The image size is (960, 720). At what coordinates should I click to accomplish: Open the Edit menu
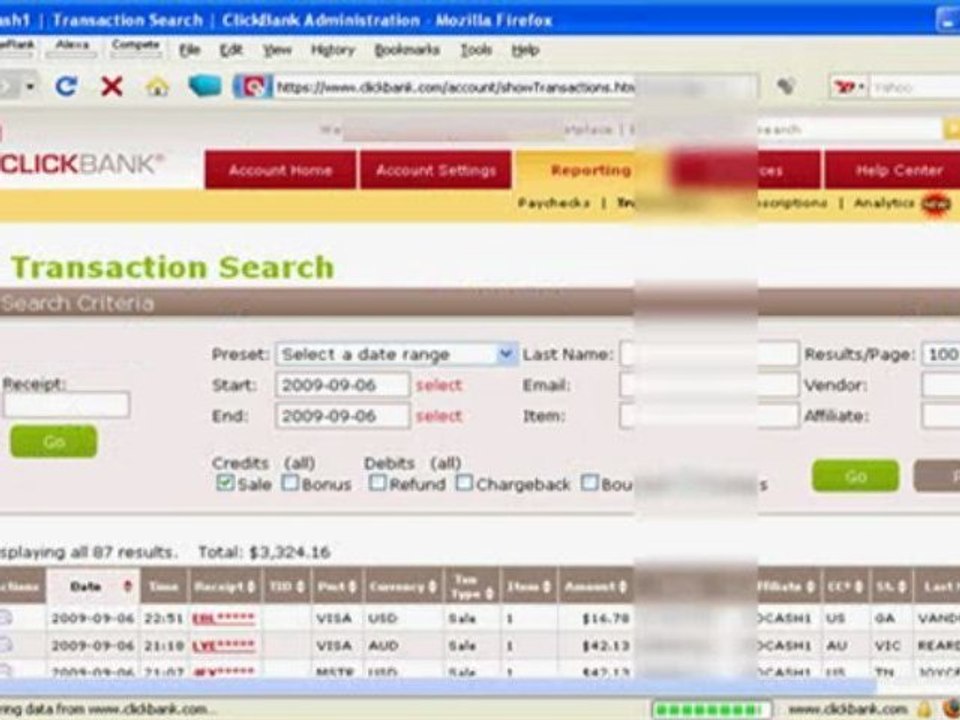[231, 50]
